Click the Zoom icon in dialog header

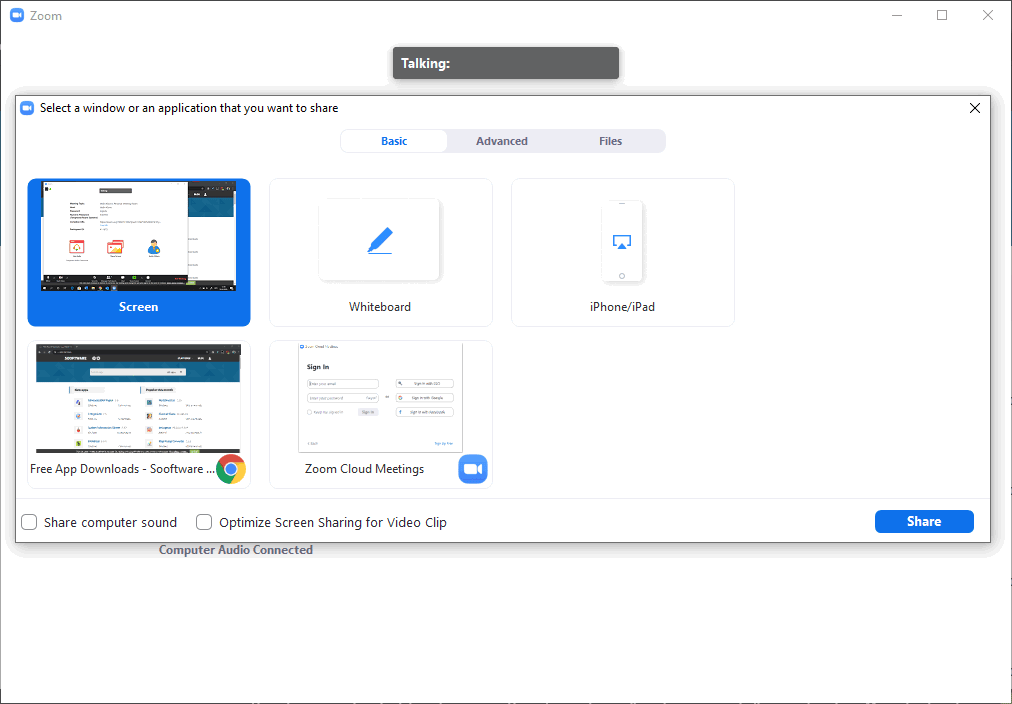point(27,108)
